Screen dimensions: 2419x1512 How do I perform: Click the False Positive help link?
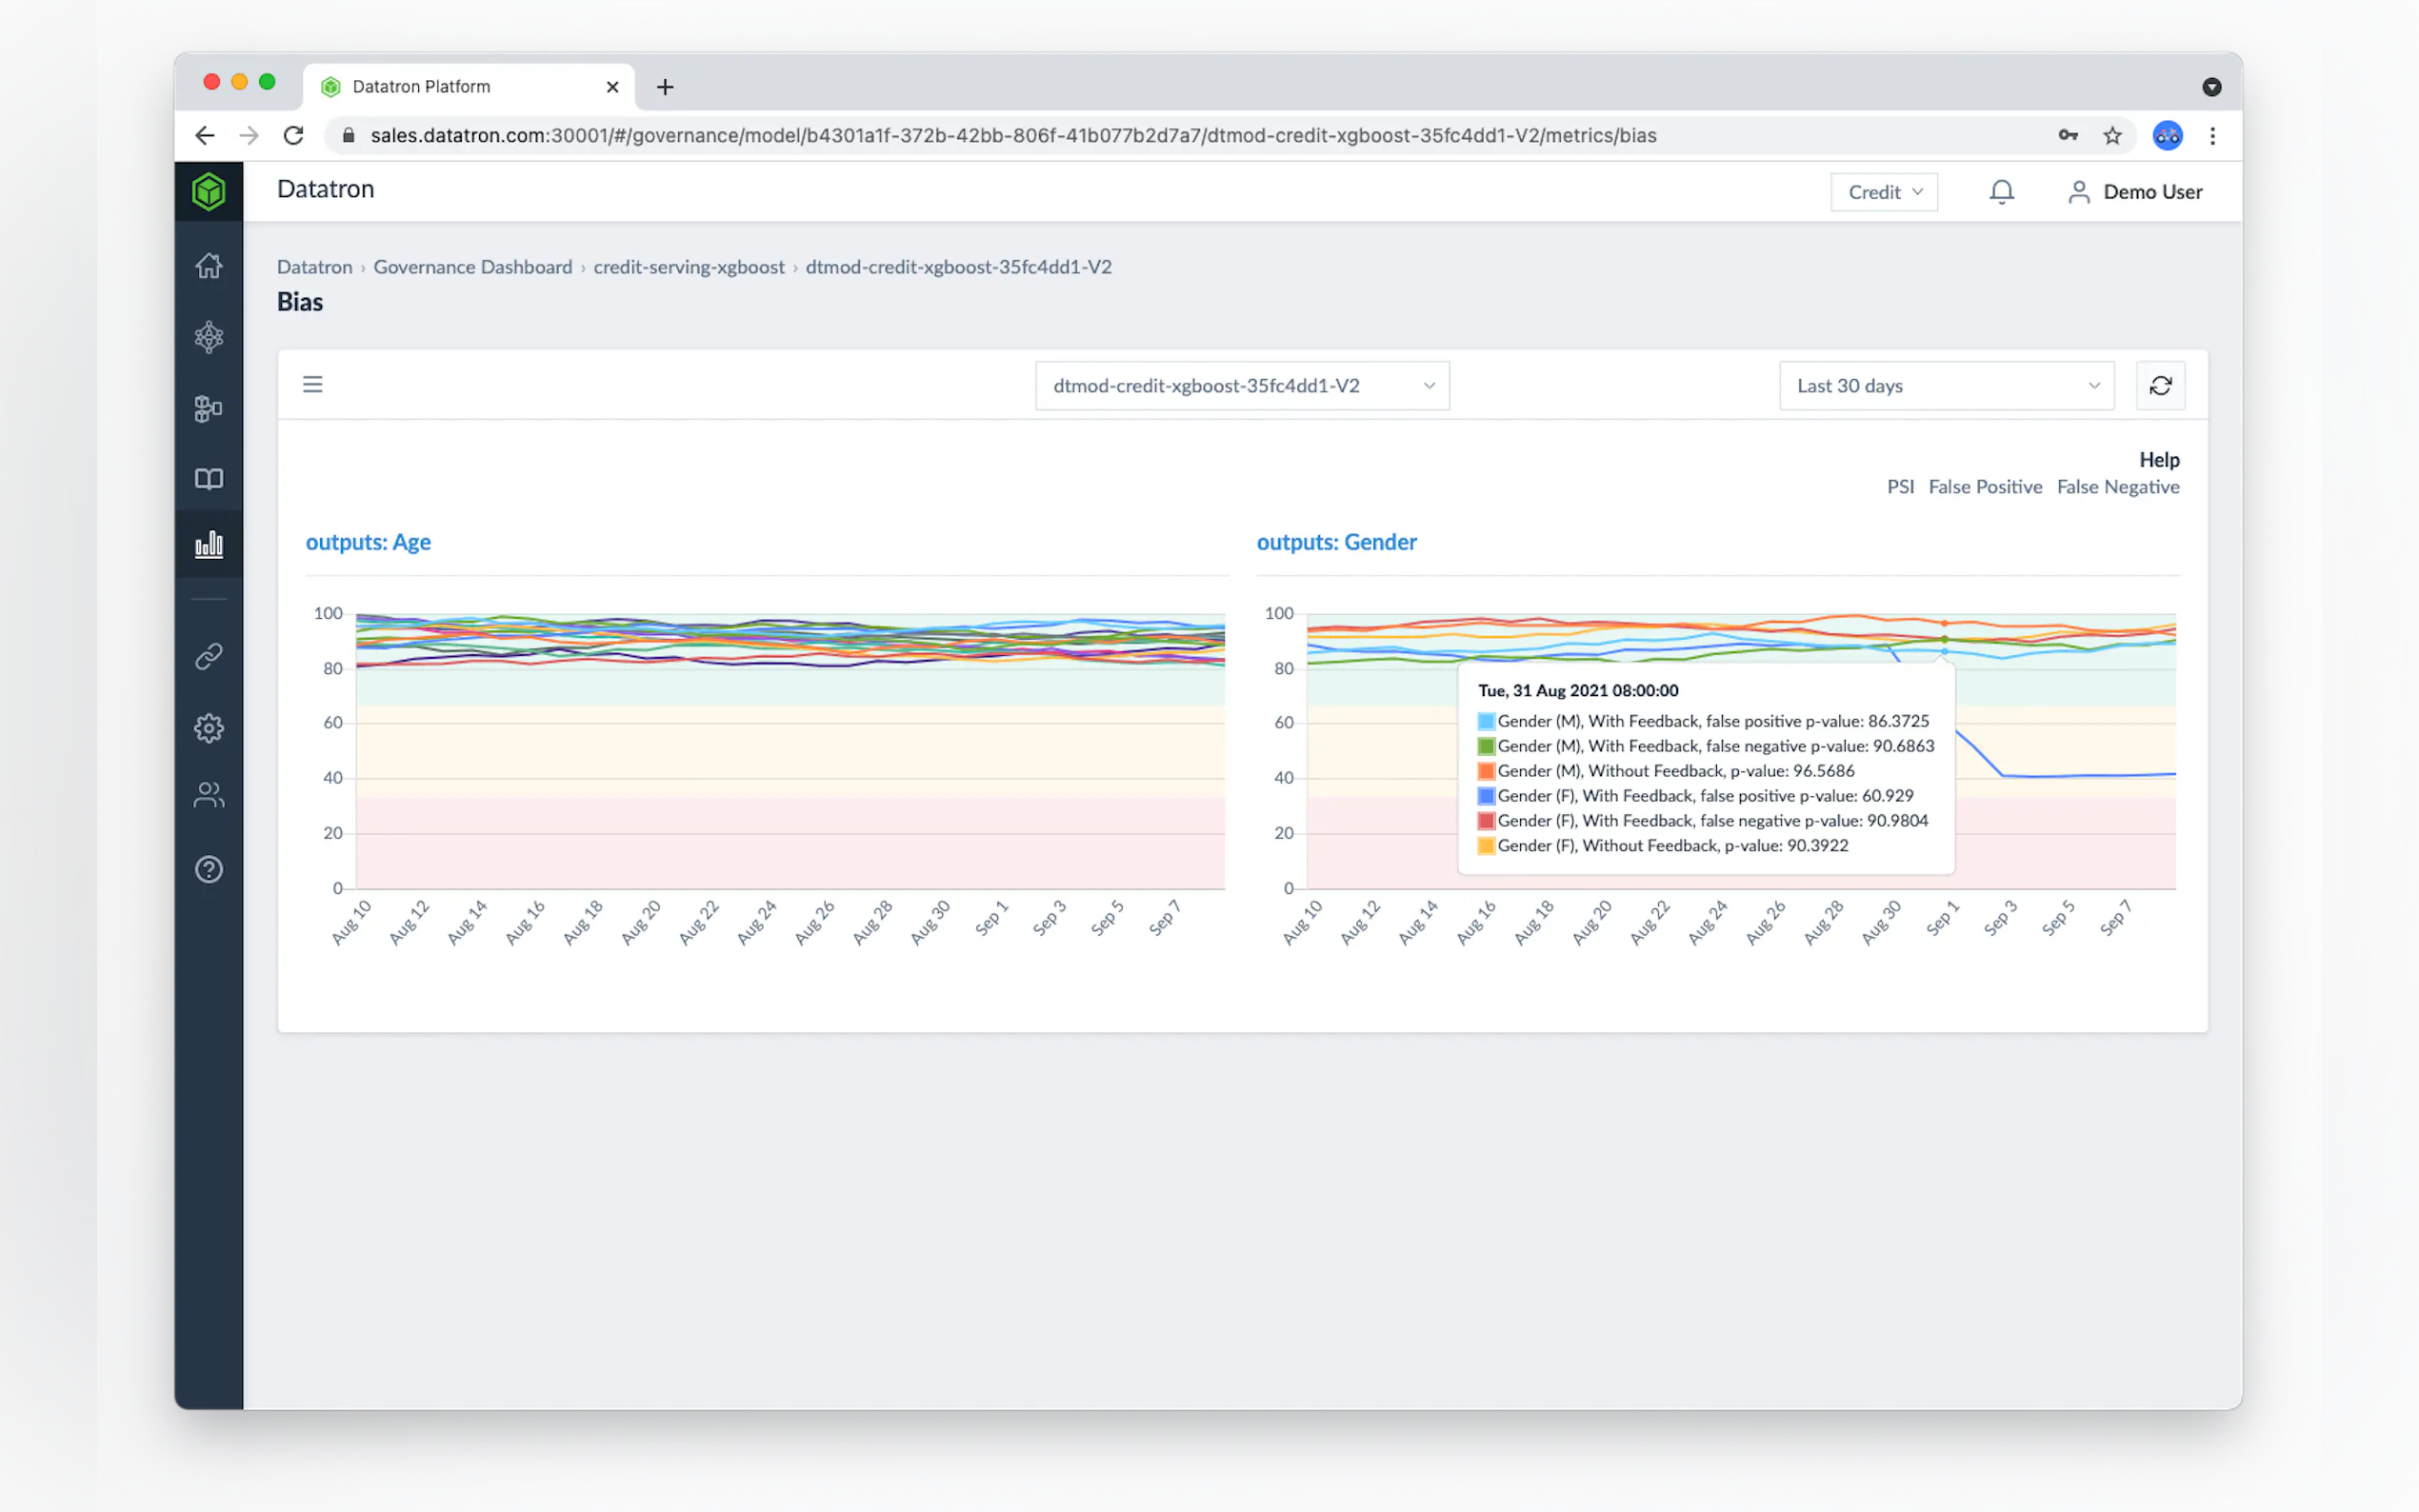(x=1984, y=487)
